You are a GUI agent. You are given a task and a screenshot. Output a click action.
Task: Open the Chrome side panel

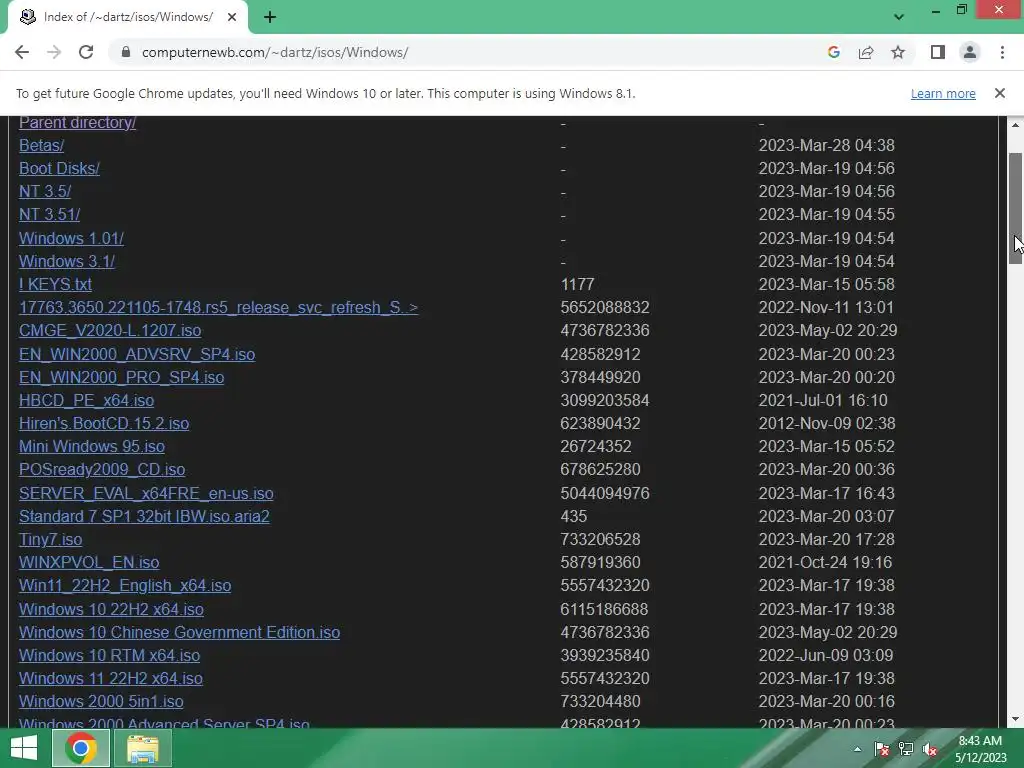pyautogui.click(x=938, y=52)
